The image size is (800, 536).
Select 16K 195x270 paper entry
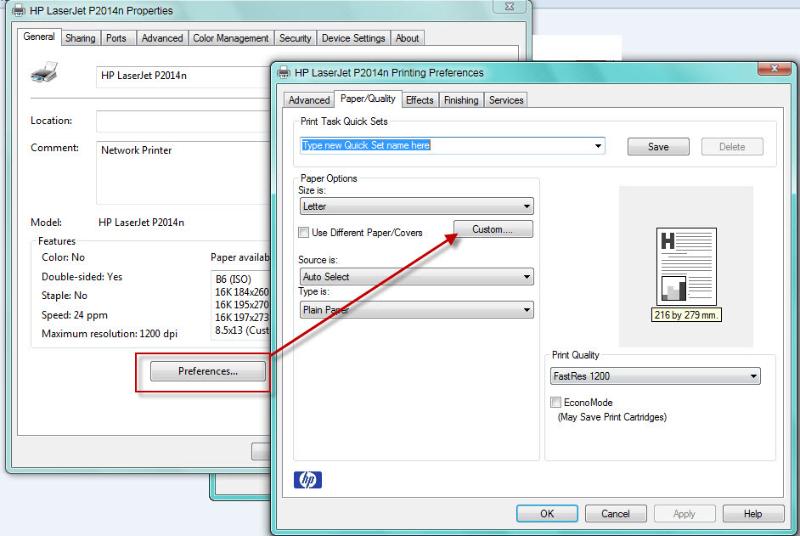pyautogui.click(x=242, y=304)
